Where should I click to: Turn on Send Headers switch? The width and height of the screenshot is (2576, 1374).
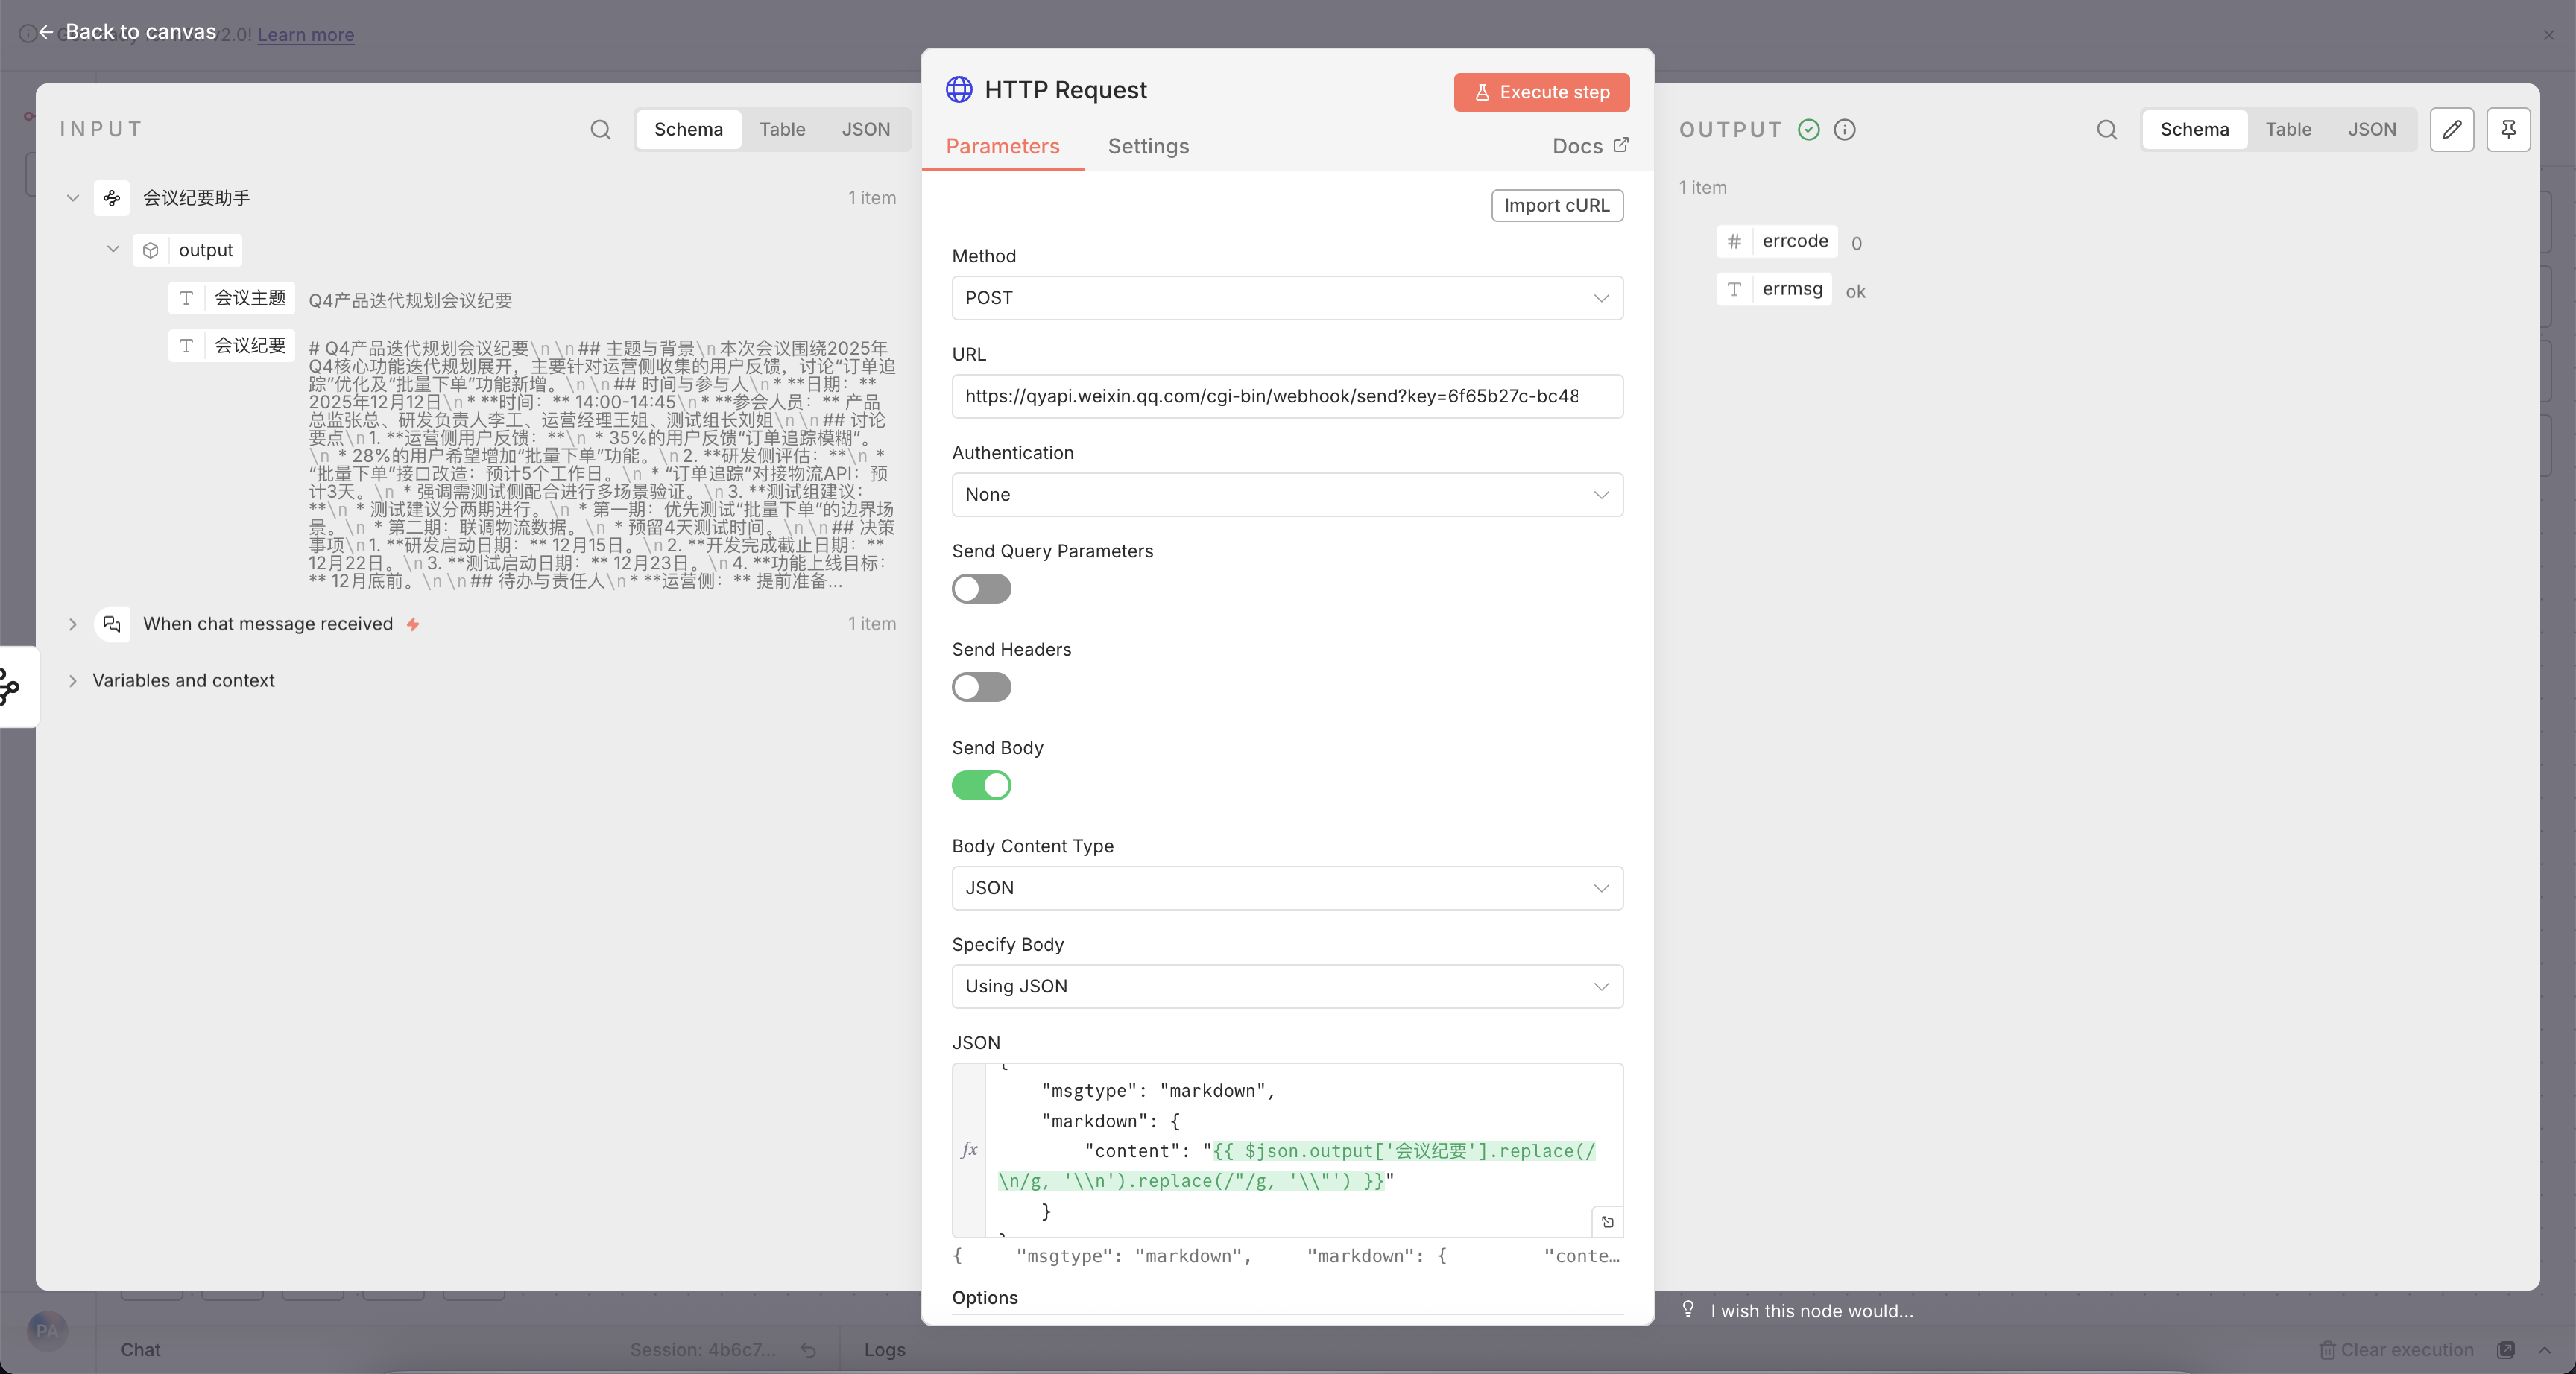[981, 687]
